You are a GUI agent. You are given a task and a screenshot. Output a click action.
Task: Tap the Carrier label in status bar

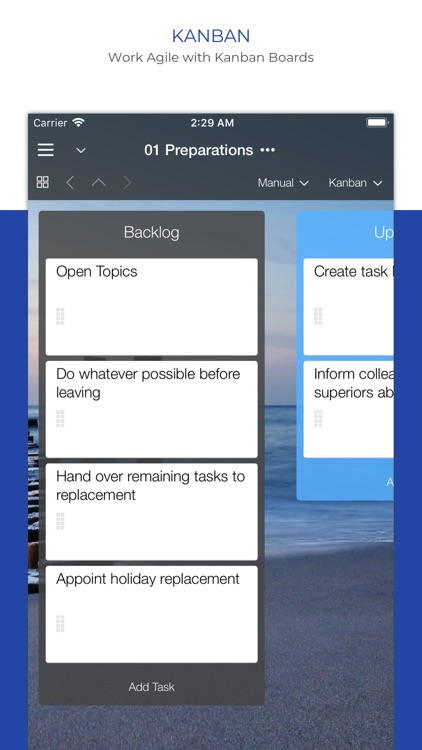click(50, 123)
